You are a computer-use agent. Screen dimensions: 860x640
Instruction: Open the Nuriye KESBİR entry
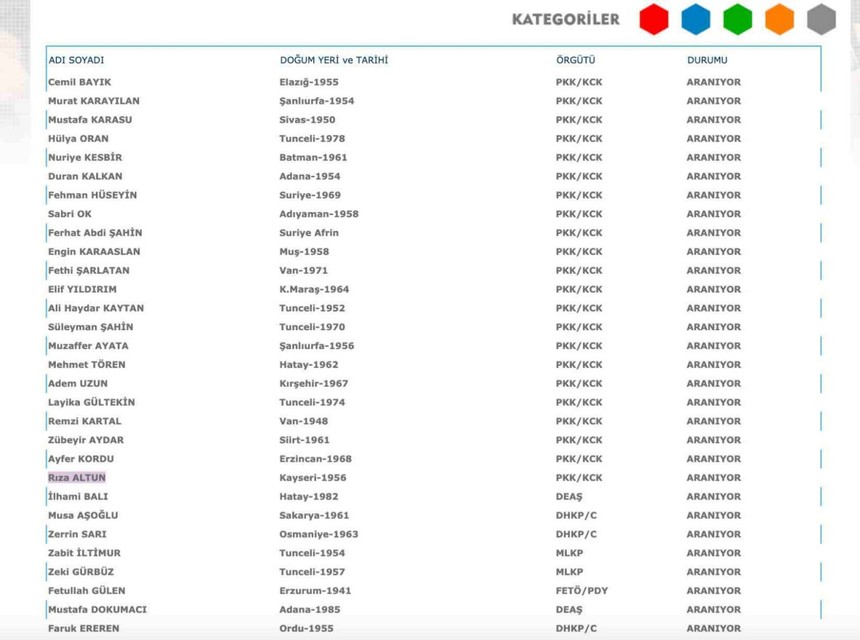tap(85, 157)
